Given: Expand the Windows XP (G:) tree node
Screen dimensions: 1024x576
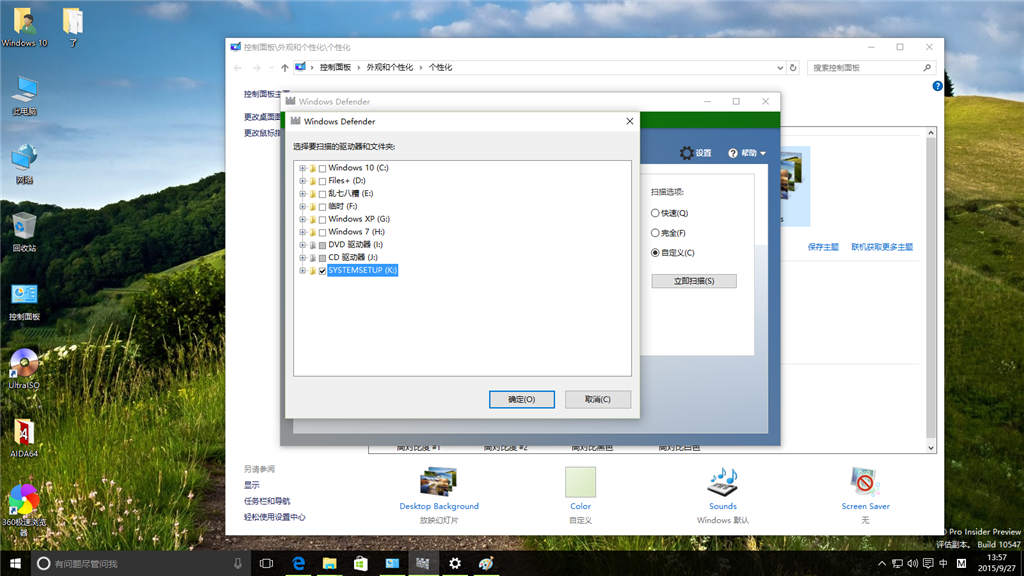Looking at the screenshot, I should tap(302, 219).
